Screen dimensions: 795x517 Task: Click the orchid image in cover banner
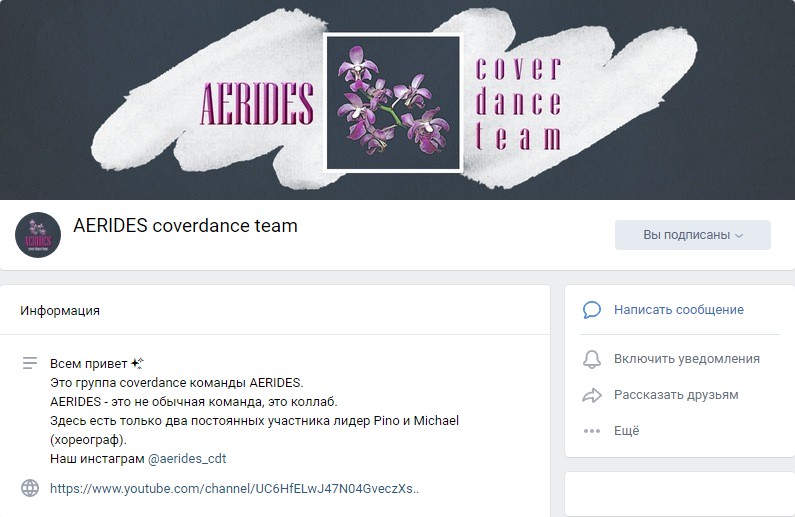[393, 103]
